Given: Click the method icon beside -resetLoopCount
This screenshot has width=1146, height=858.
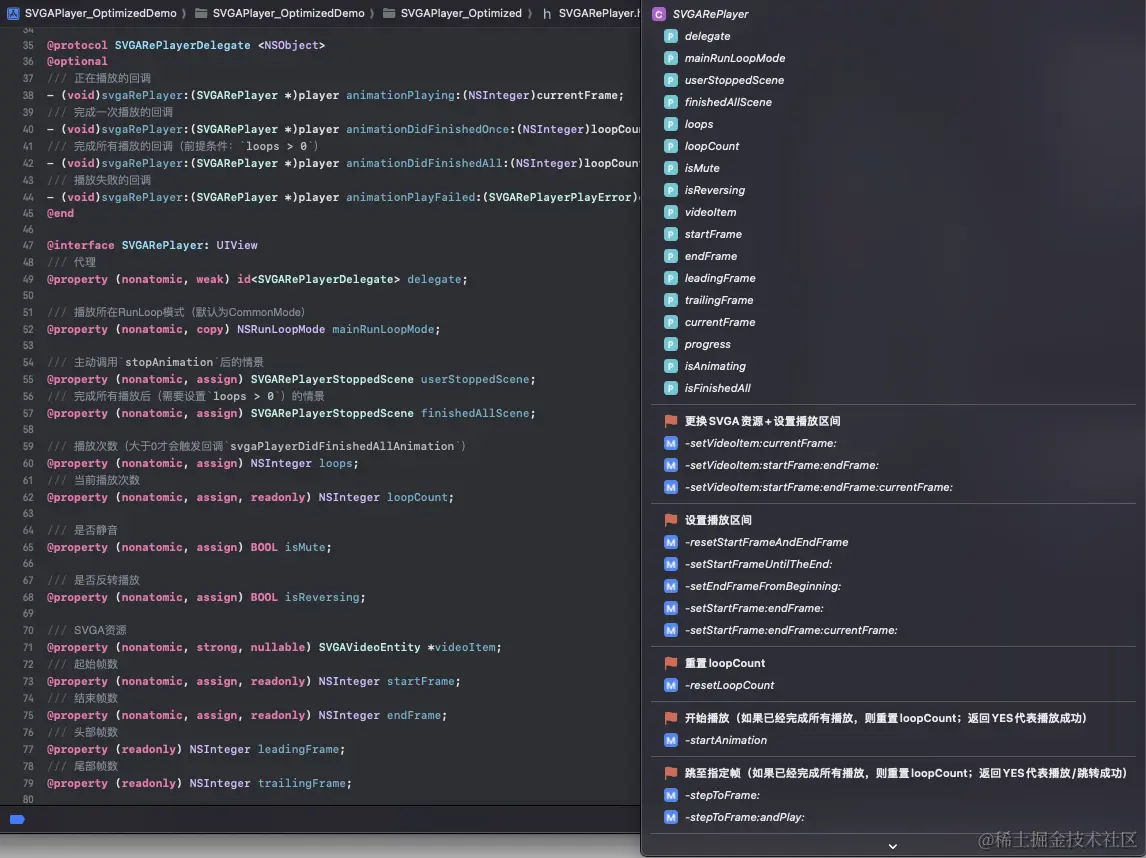Looking at the screenshot, I should click(670, 685).
